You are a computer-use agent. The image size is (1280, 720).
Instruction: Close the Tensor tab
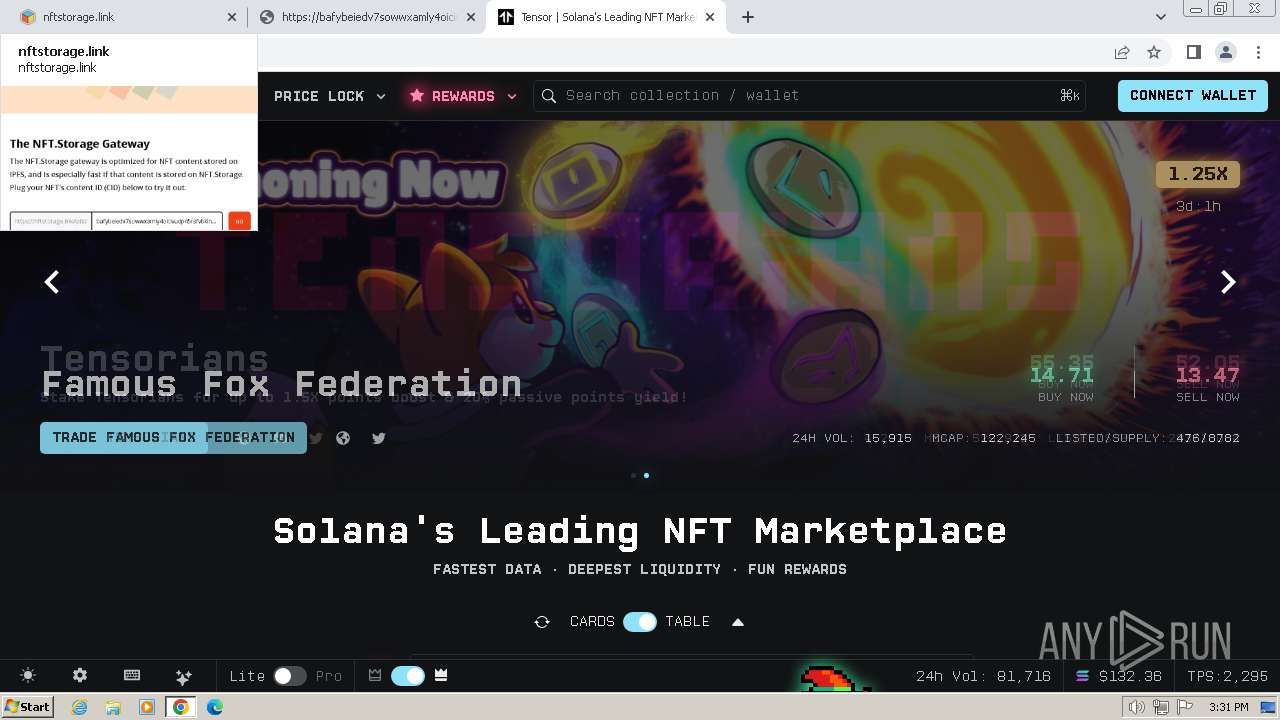click(x=711, y=17)
